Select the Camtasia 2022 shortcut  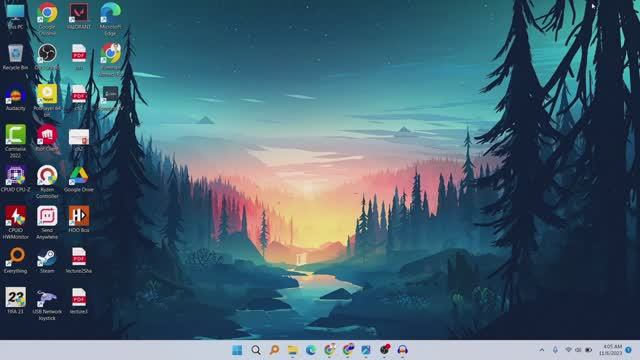(x=16, y=141)
